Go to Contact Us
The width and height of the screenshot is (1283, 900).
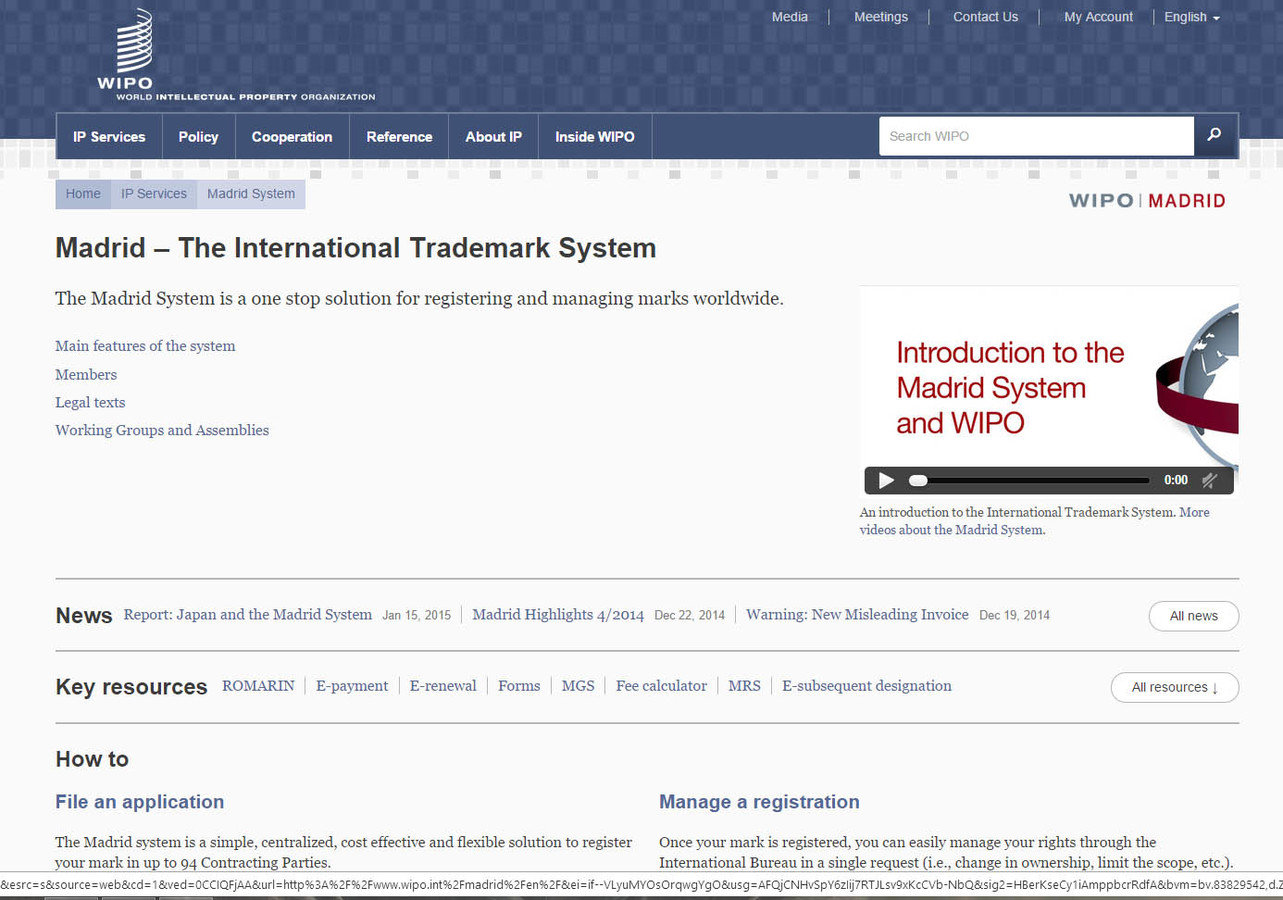click(985, 17)
